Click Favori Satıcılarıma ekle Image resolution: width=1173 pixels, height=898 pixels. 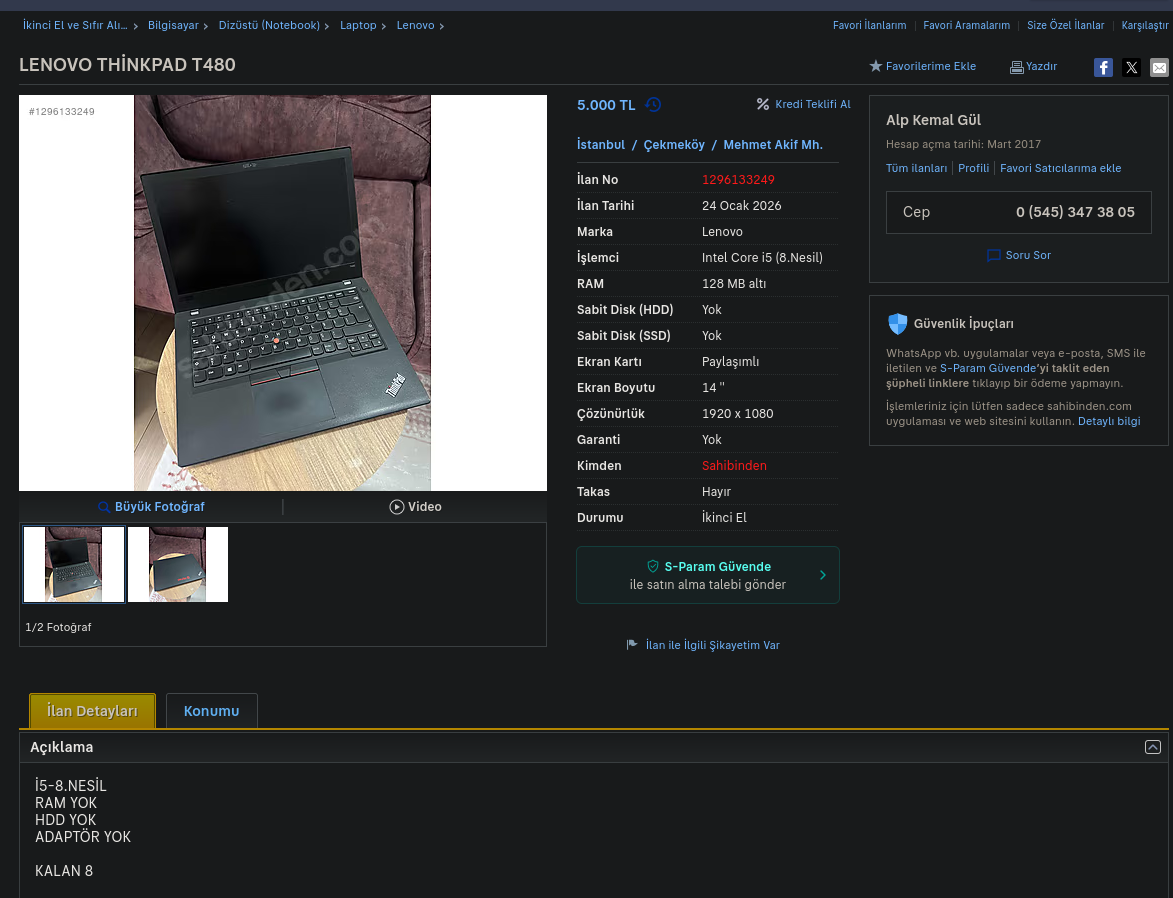click(1060, 168)
